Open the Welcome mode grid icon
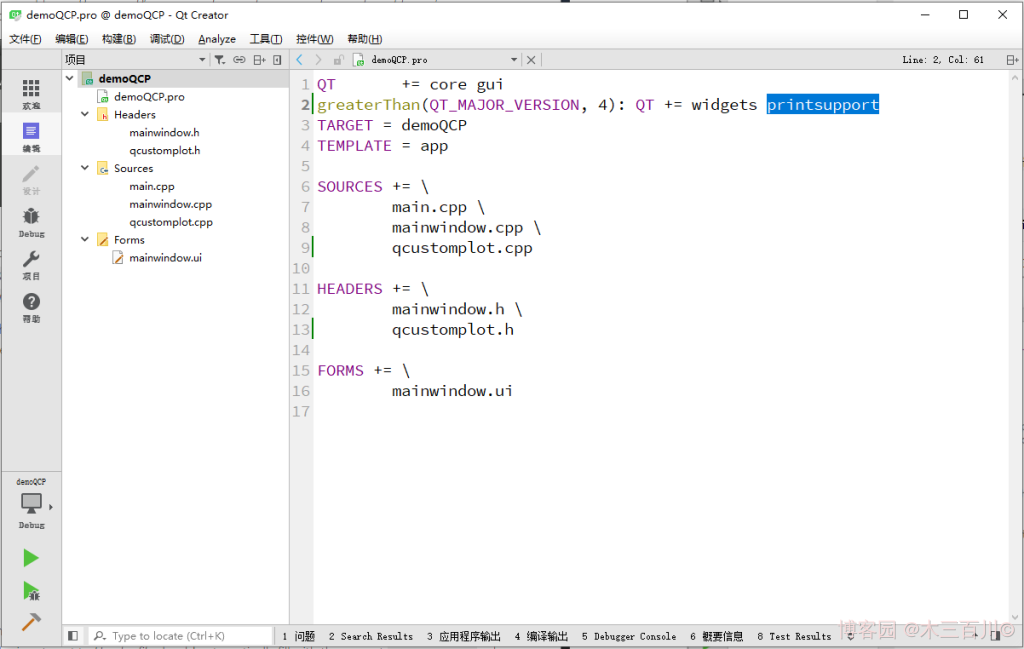This screenshot has height=649, width=1024. point(31,93)
